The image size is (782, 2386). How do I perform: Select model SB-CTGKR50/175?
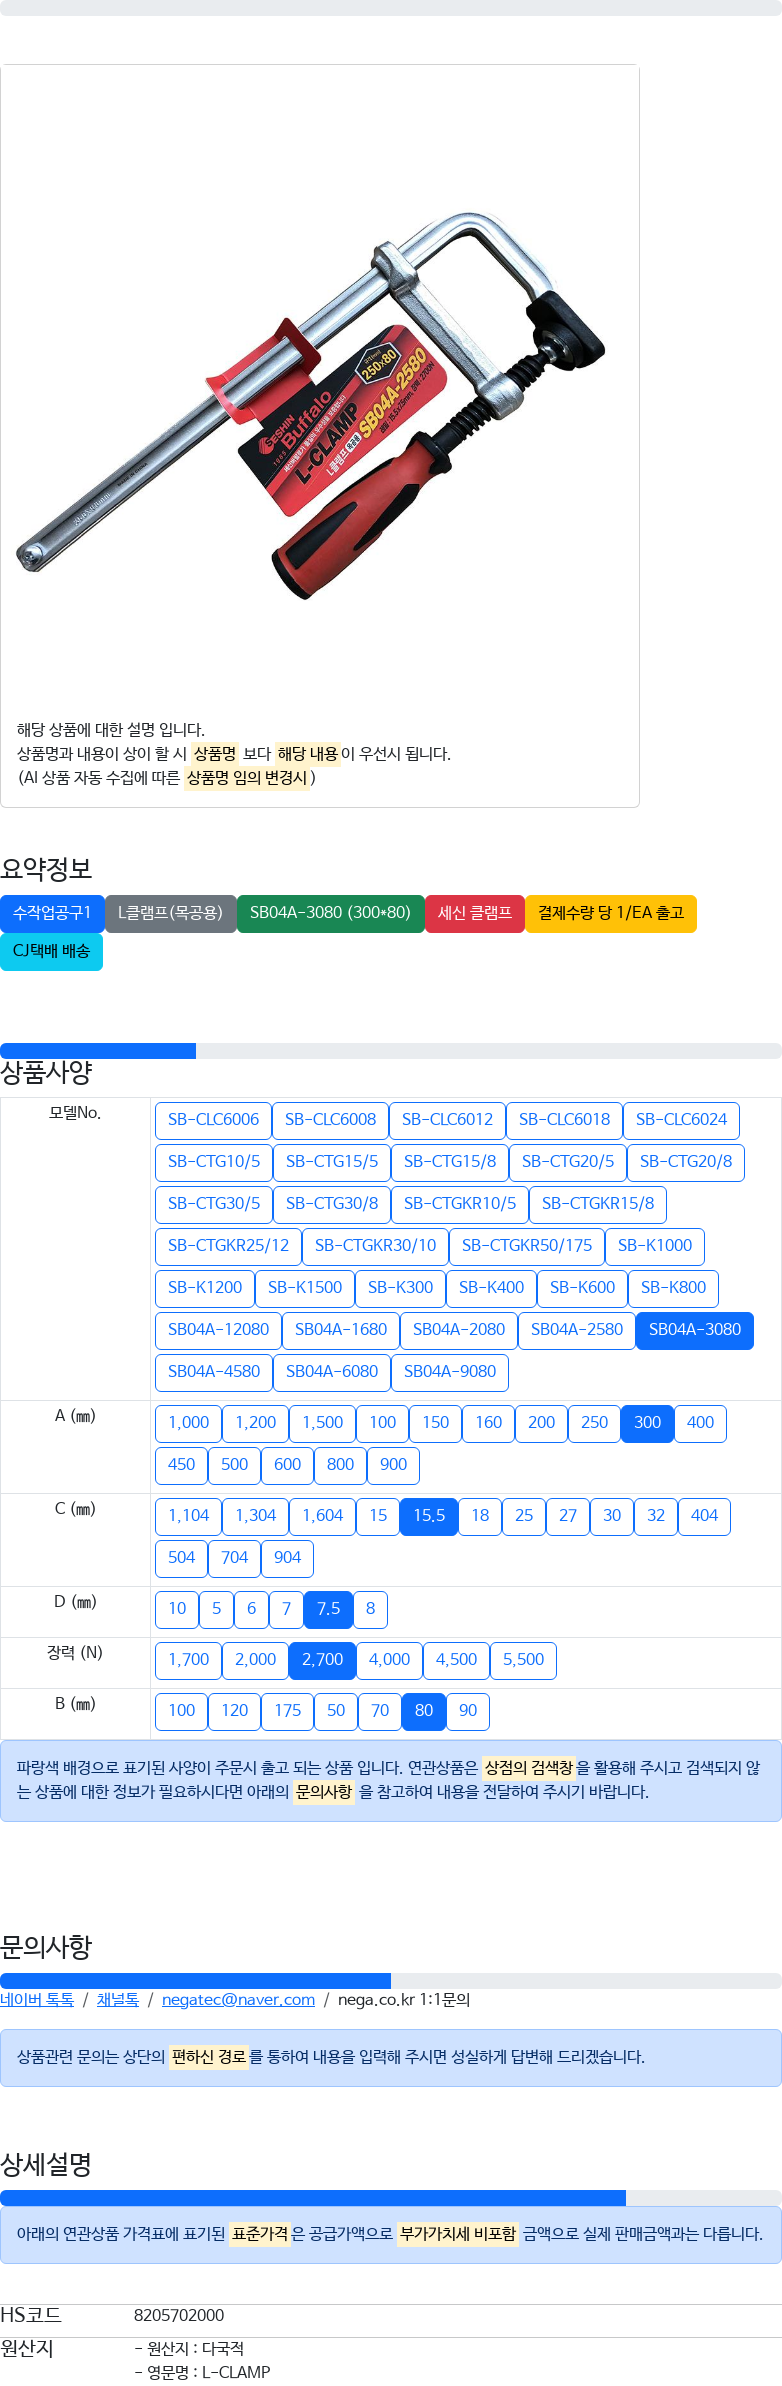pyautogui.click(x=527, y=1246)
